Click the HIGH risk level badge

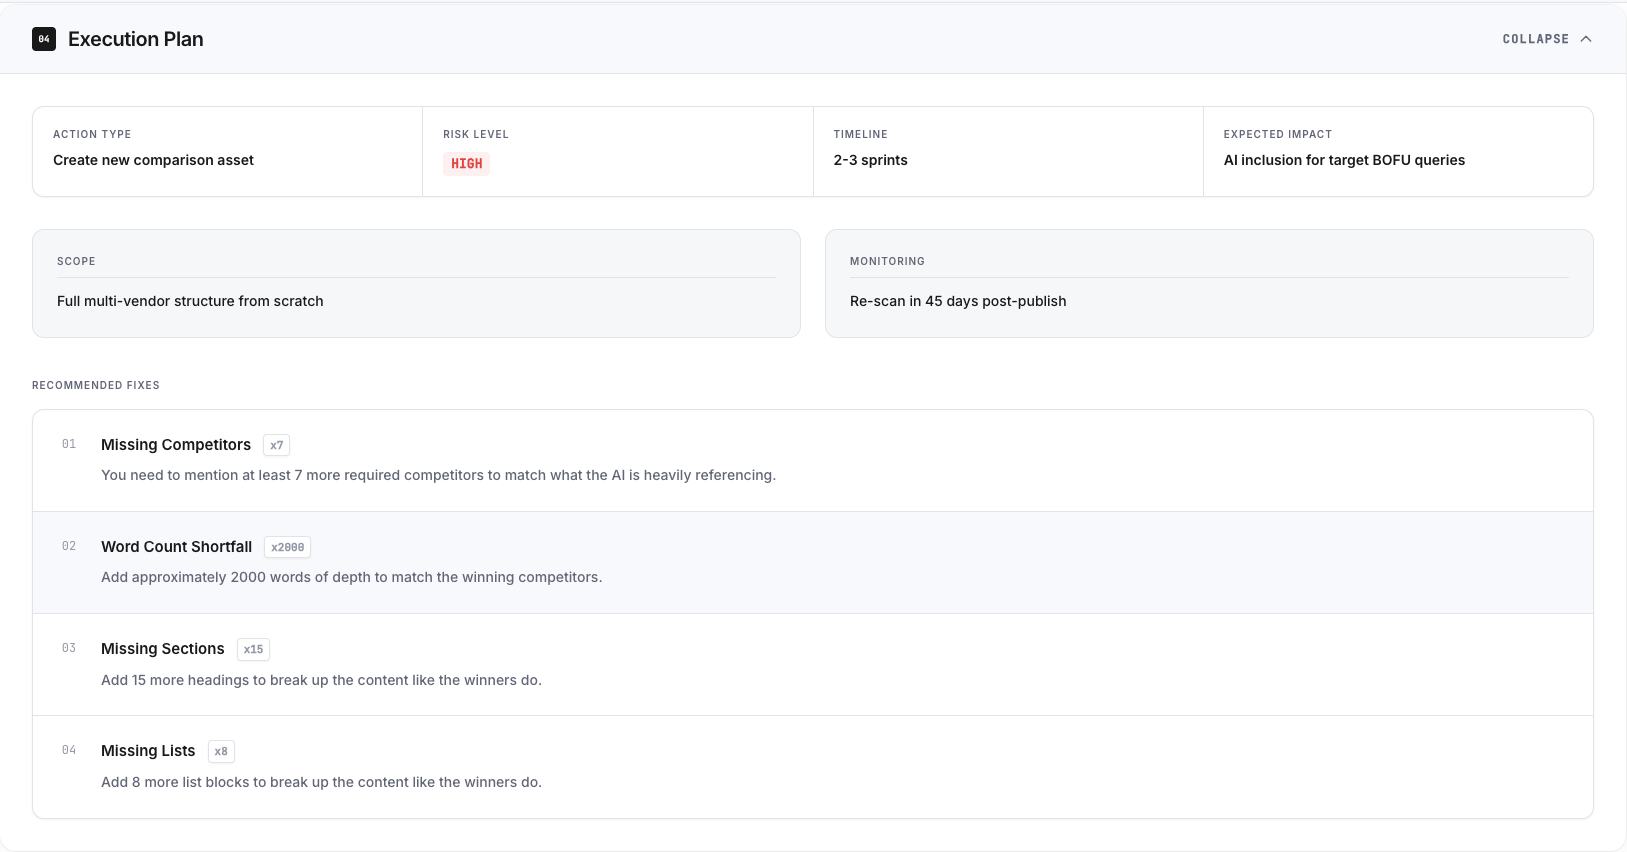[466, 164]
